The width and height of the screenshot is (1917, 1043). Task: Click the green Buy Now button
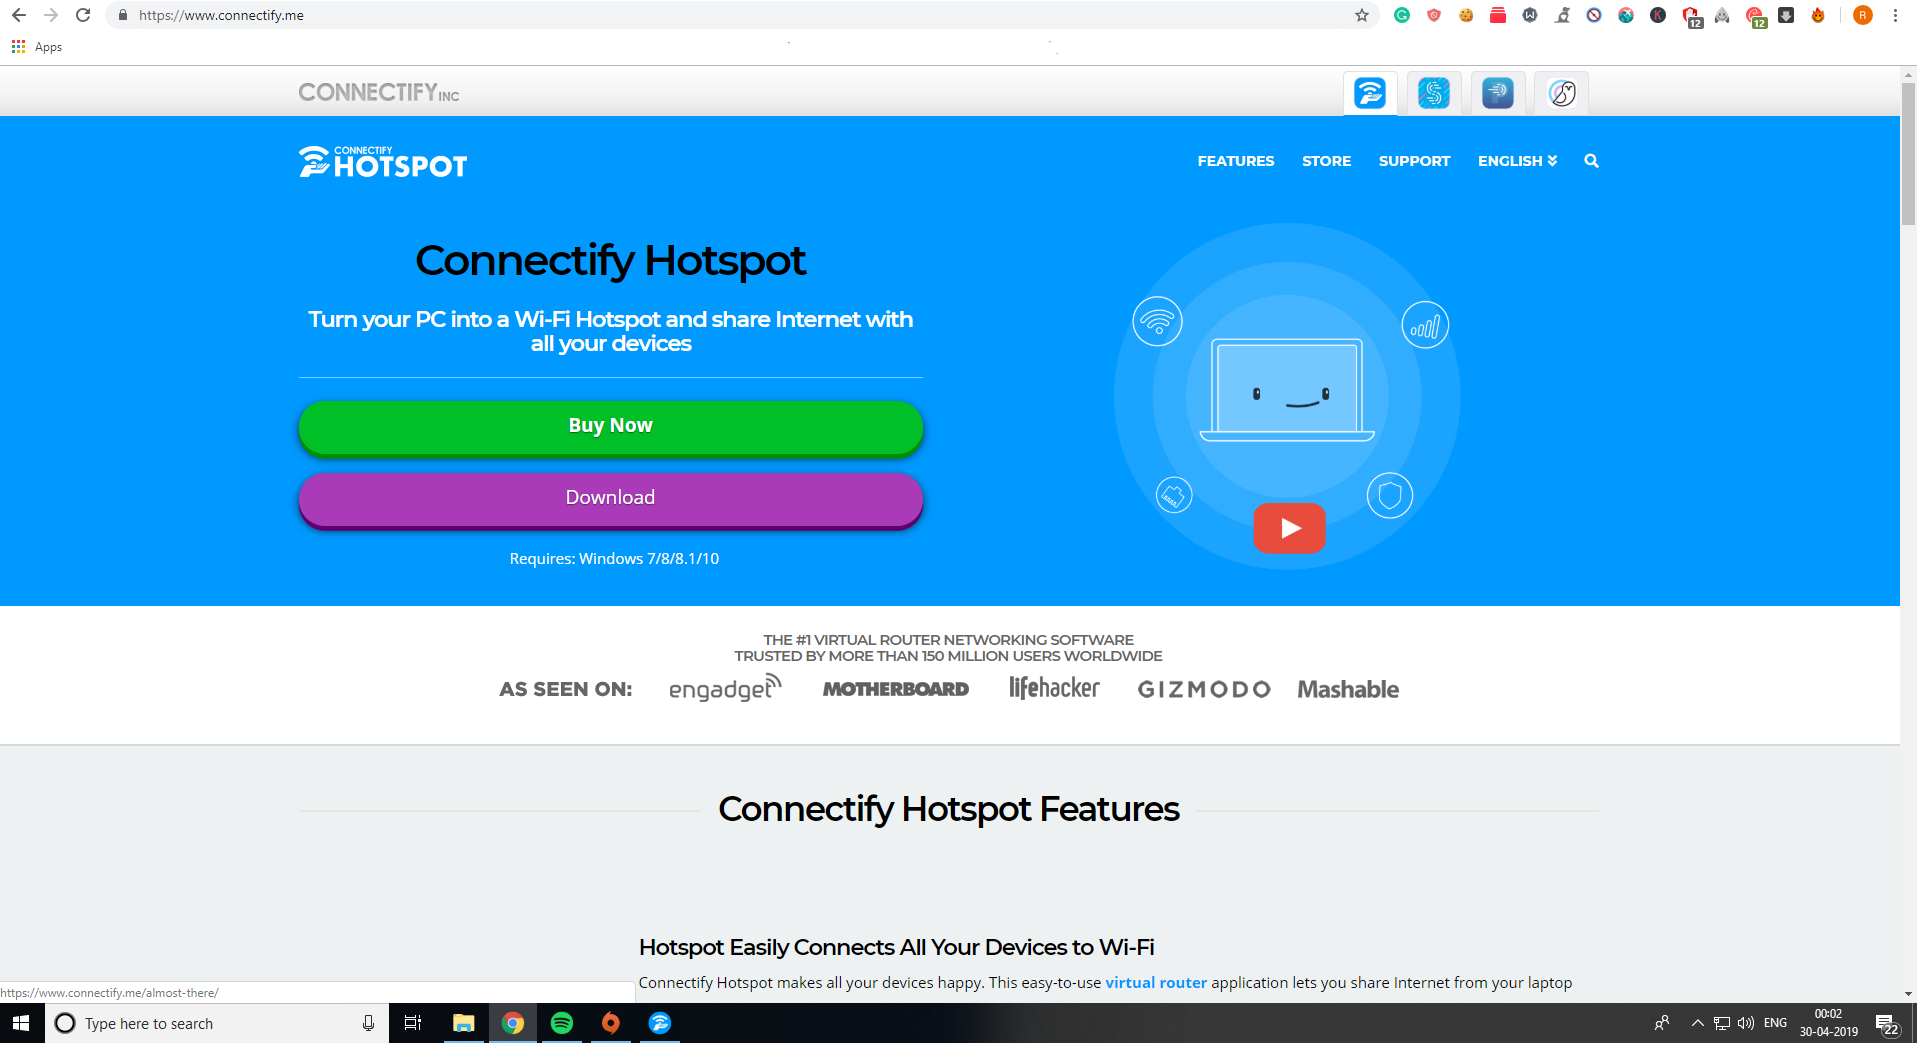[611, 428]
